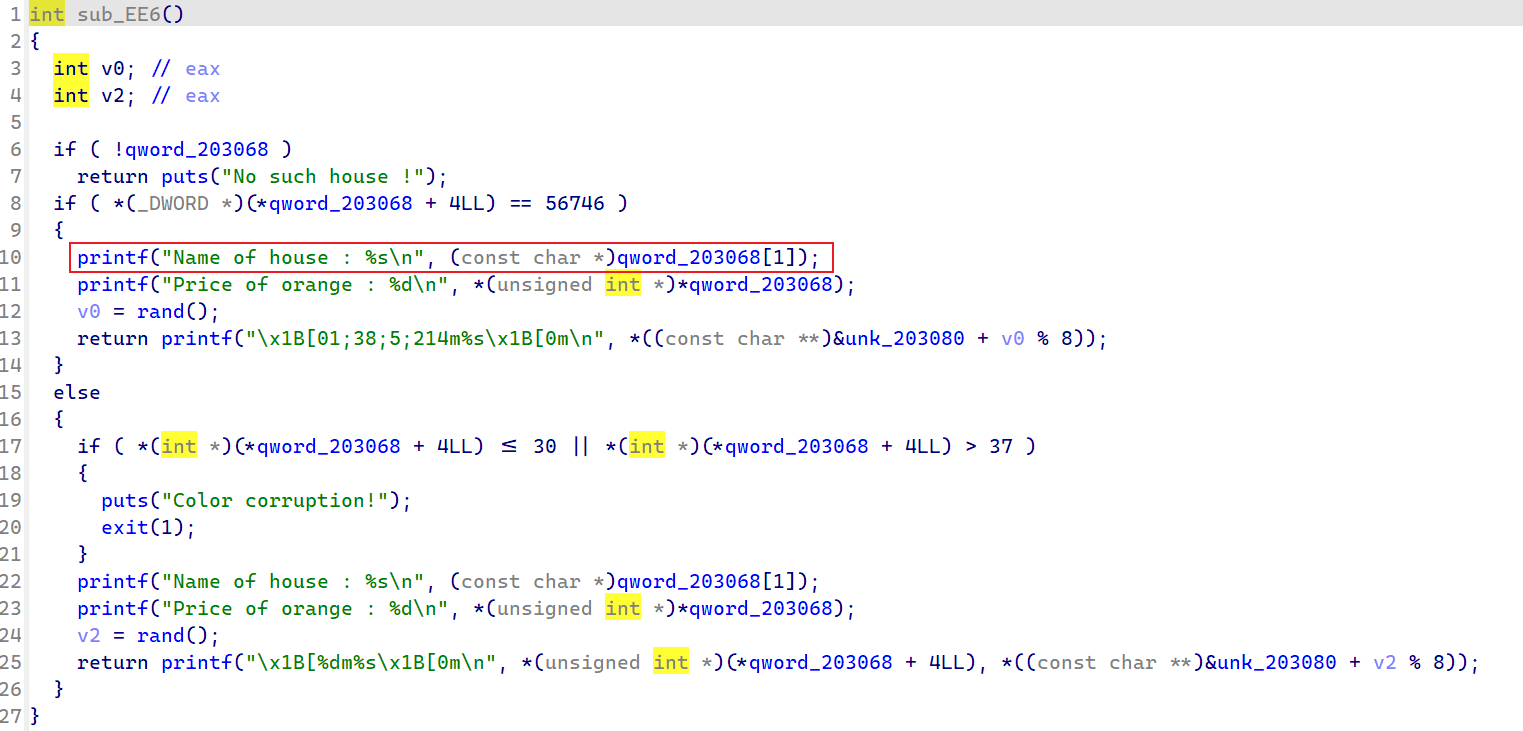
Task: Click line number 24 in the gutter
Action: click(x=11, y=635)
